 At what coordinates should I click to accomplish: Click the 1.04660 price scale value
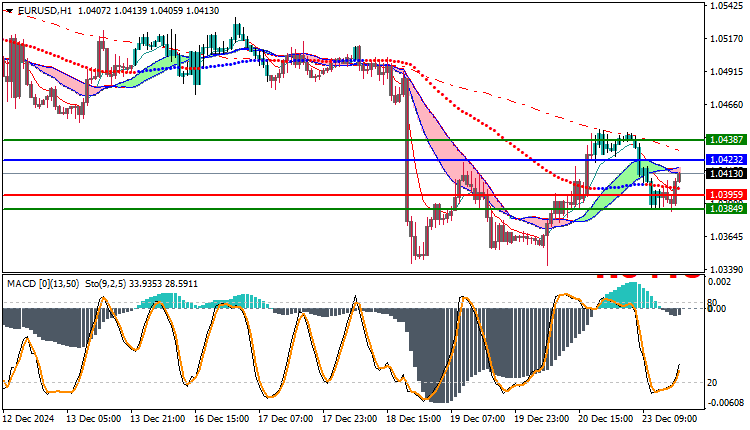tap(727, 105)
